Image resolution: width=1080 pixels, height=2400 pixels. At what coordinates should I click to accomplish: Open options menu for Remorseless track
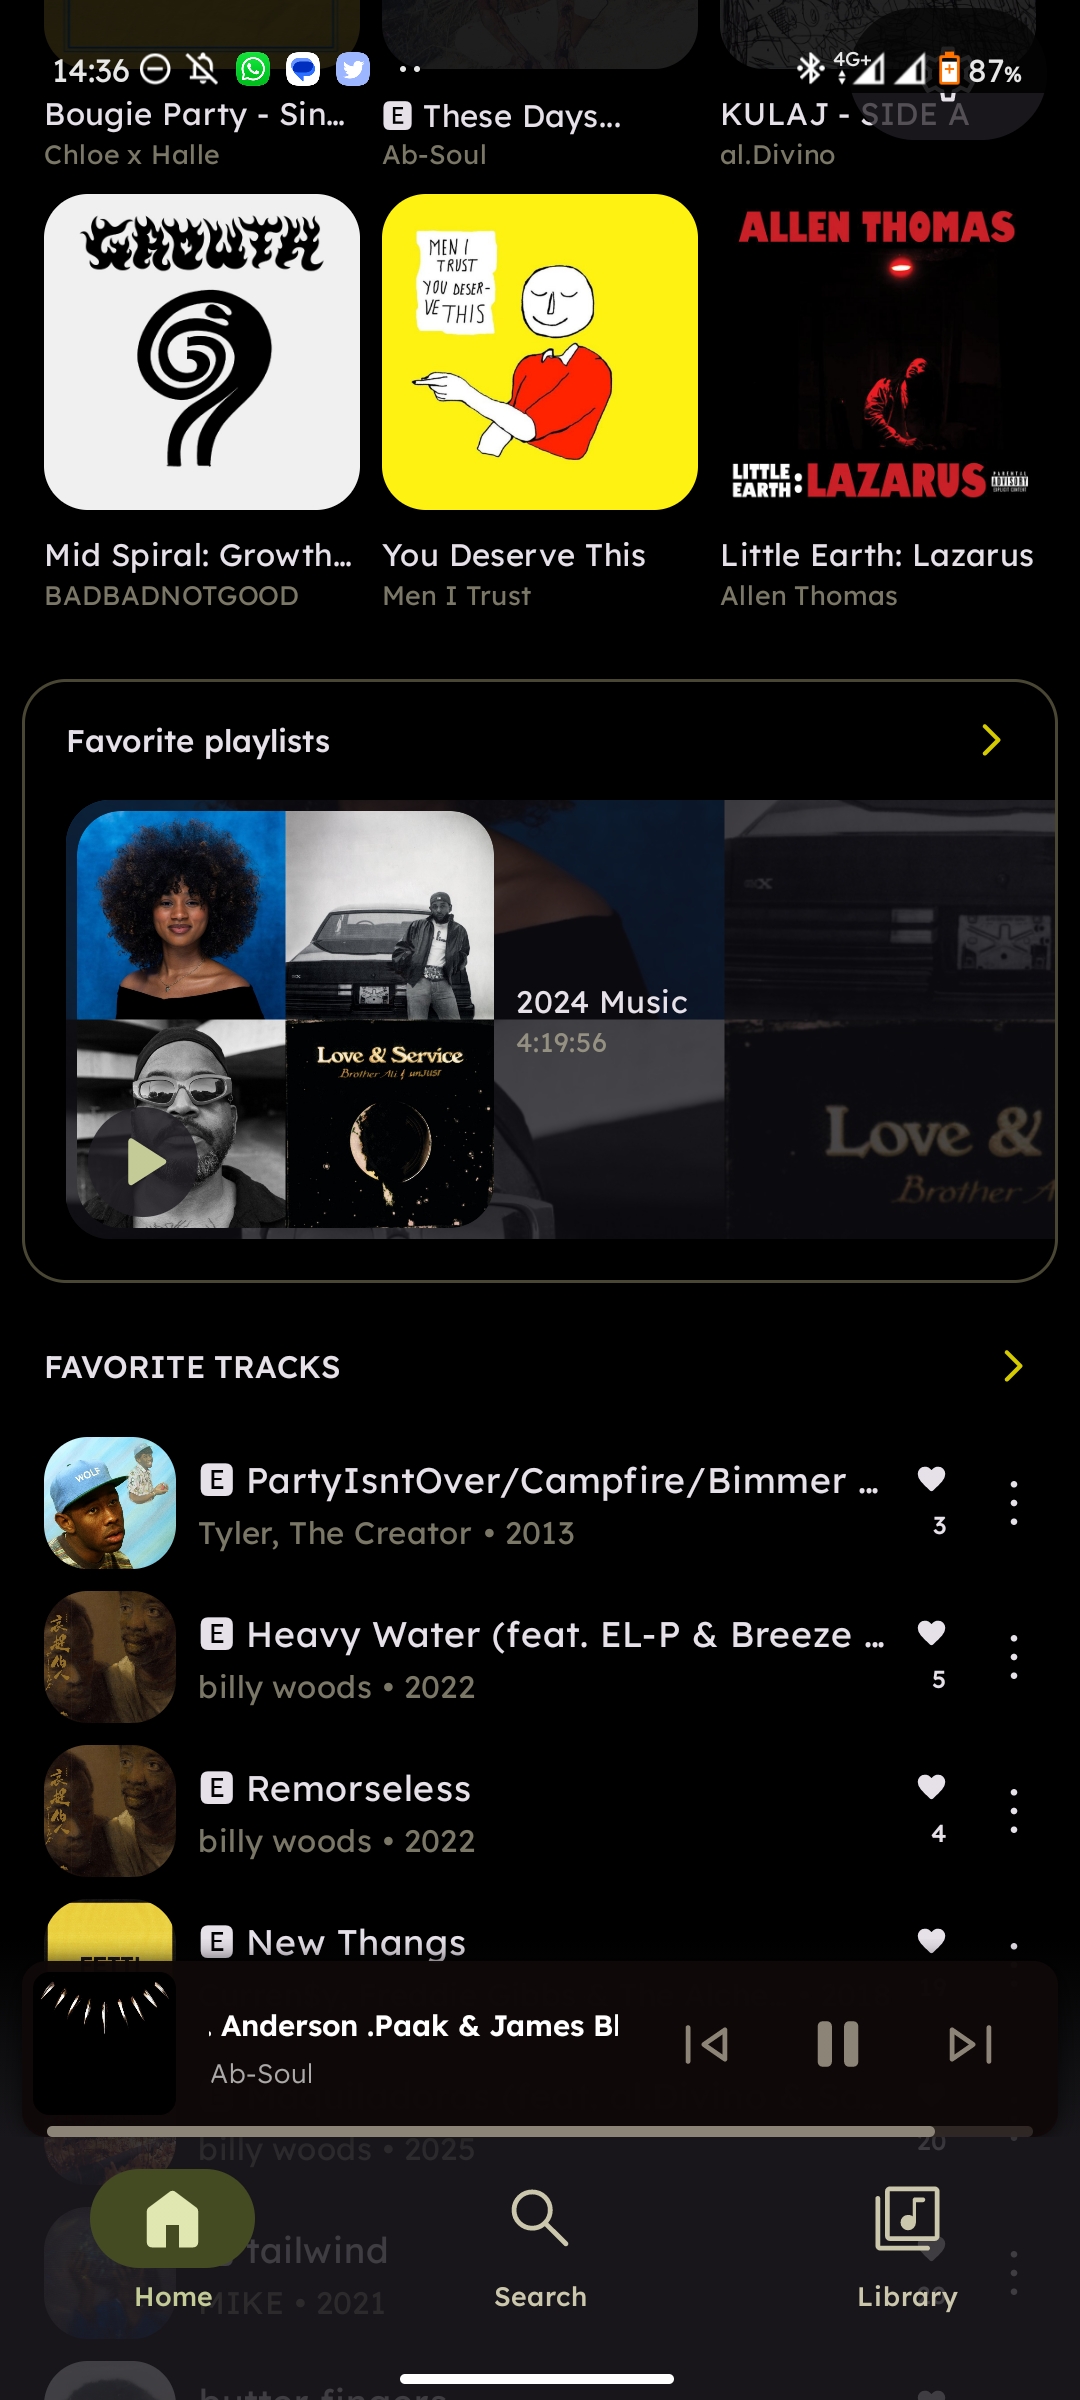pyautogui.click(x=1014, y=1811)
